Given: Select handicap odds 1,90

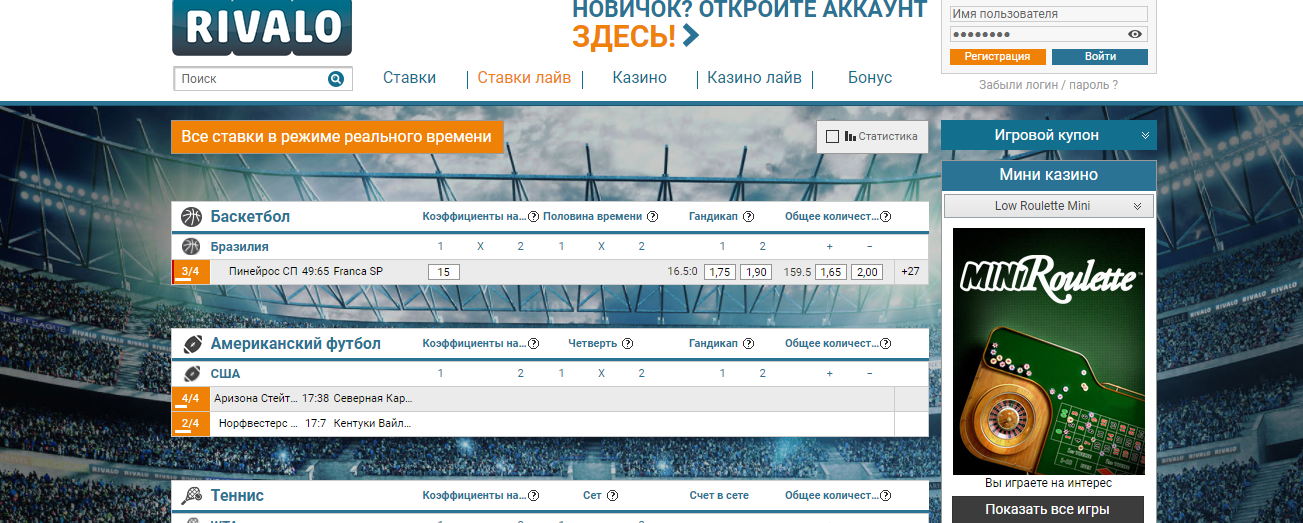Looking at the screenshot, I should point(756,272).
